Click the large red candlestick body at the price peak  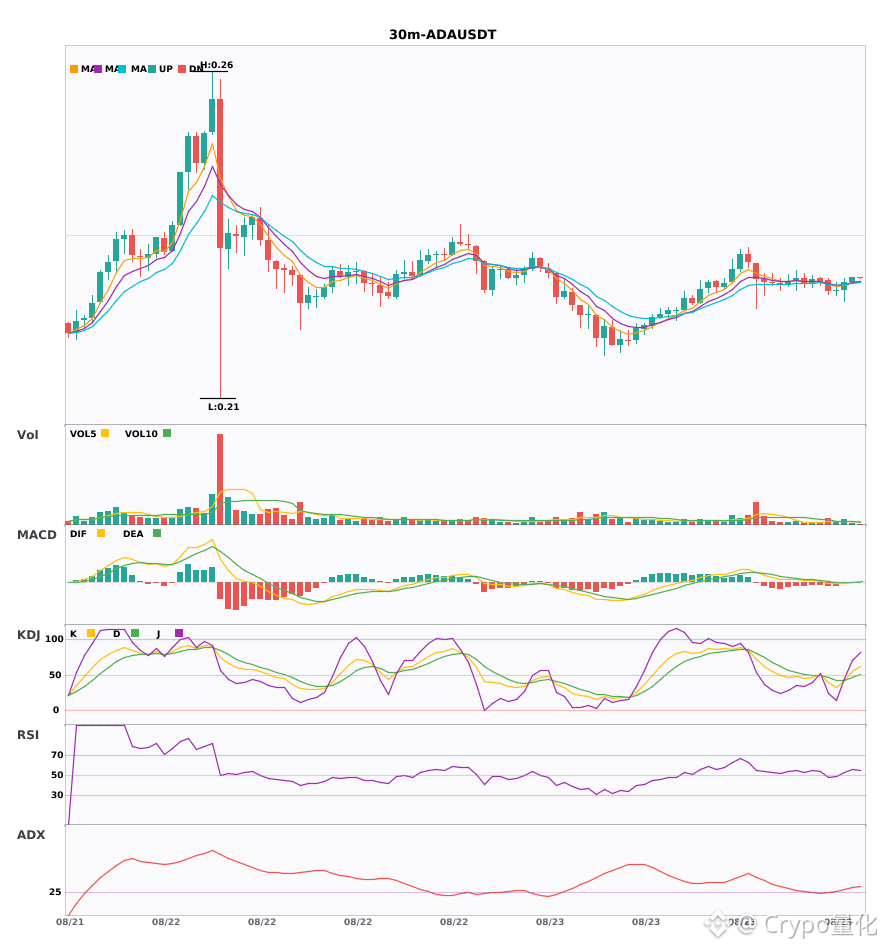tap(220, 173)
